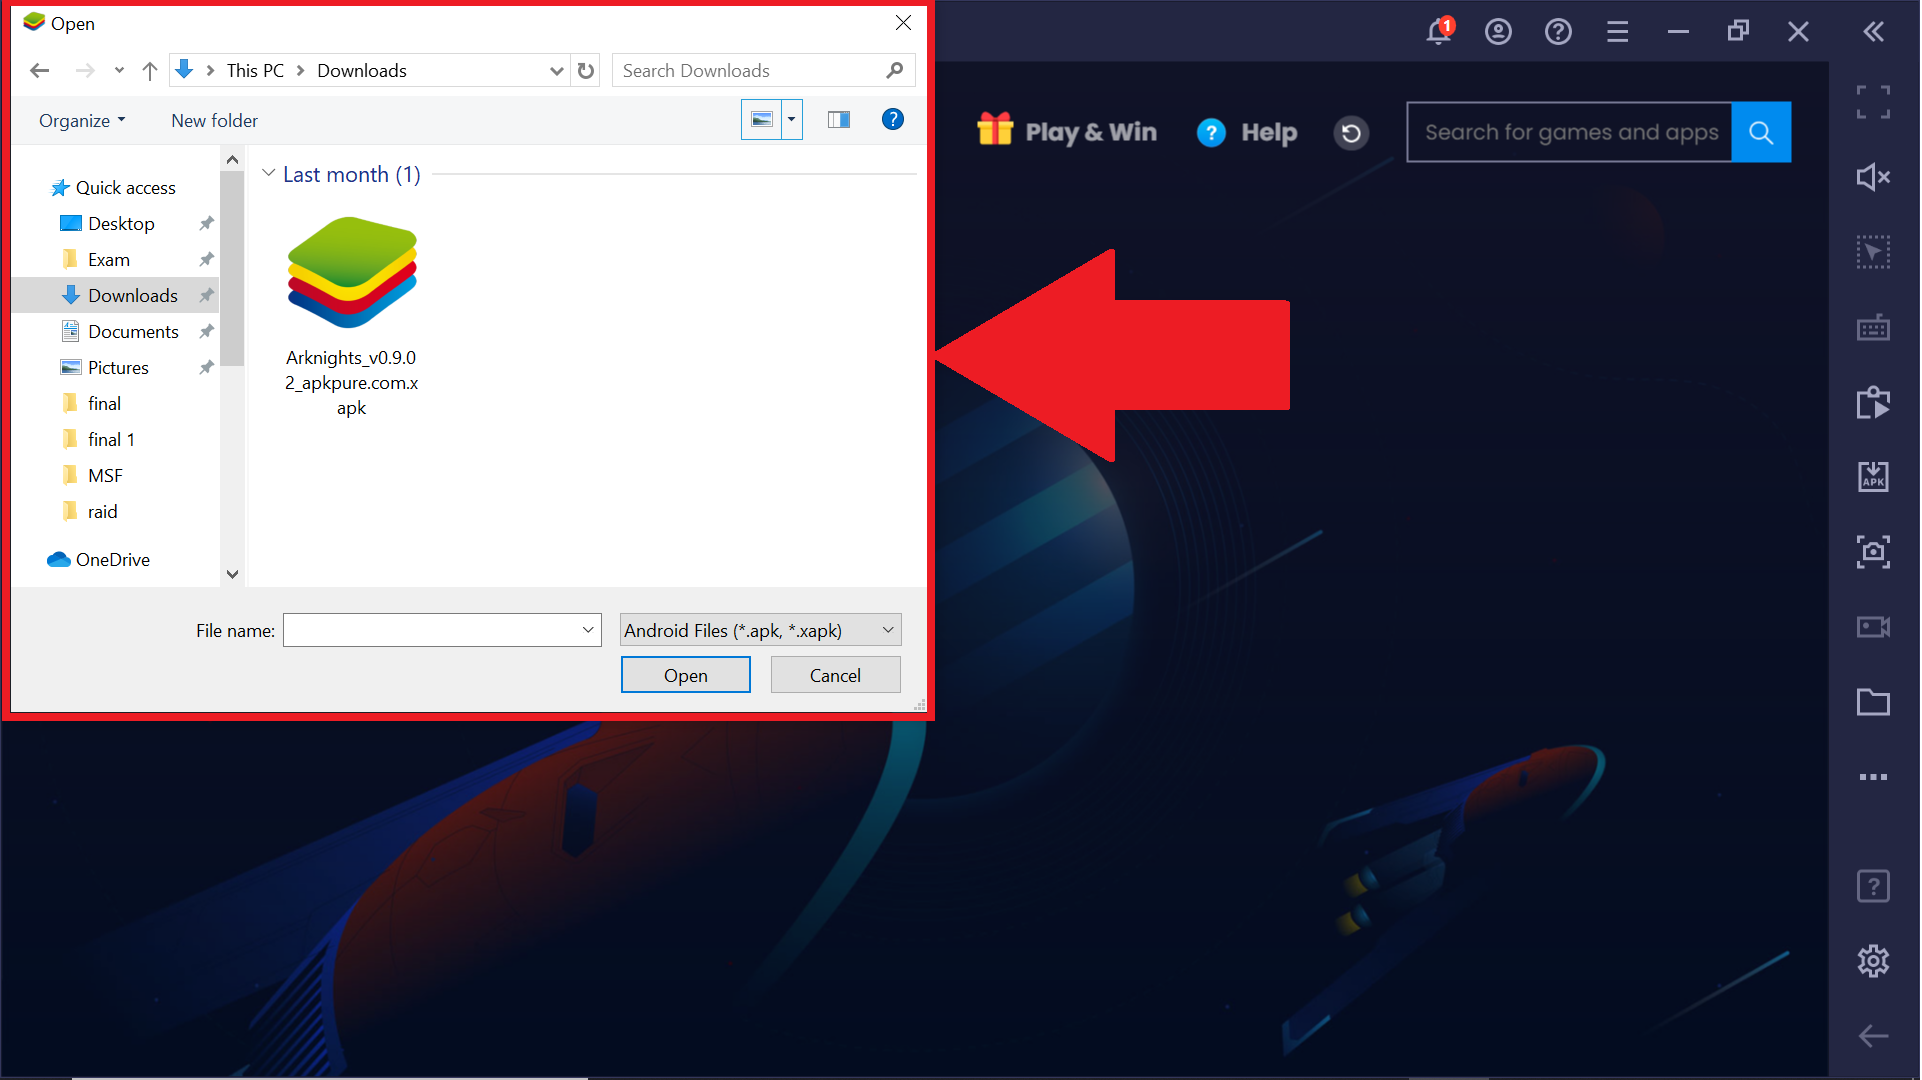Viewport: 1922px width, 1080px height.
Task: Click Desktop in Quick access panel
Action: coord(120,223)
